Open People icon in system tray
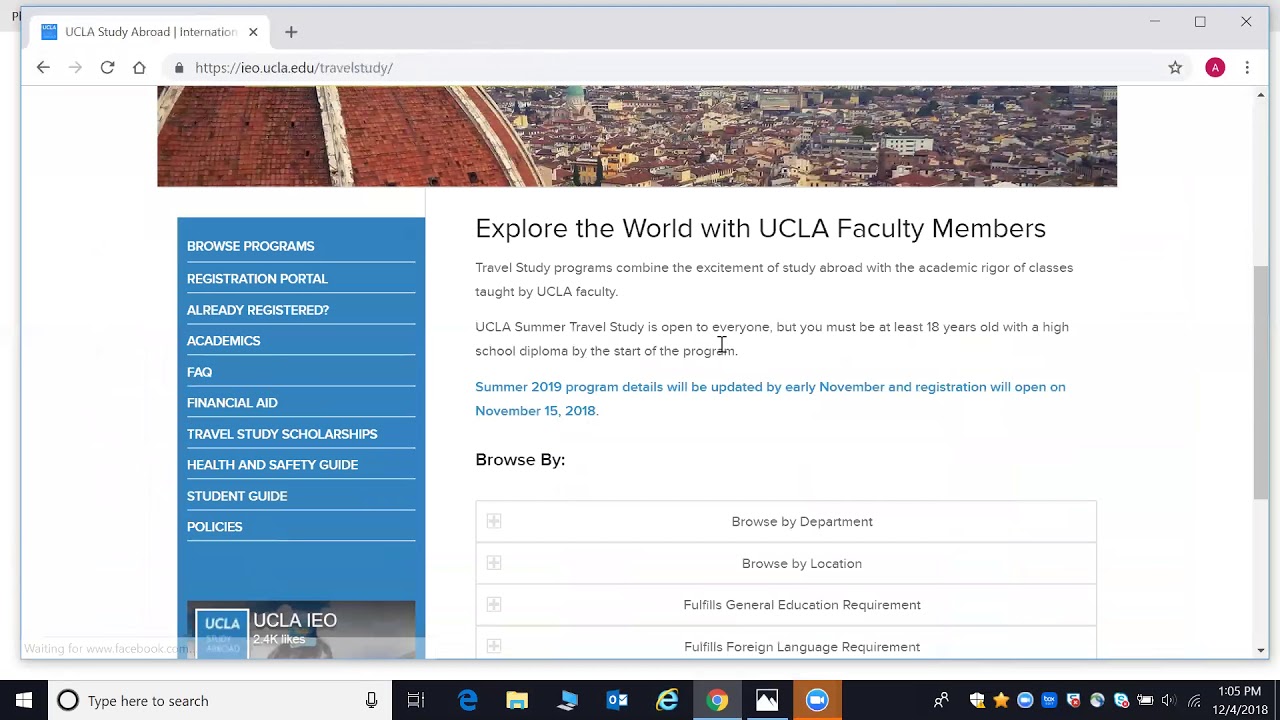Viewport: 1280px width, 720px height. pos(941,701)
